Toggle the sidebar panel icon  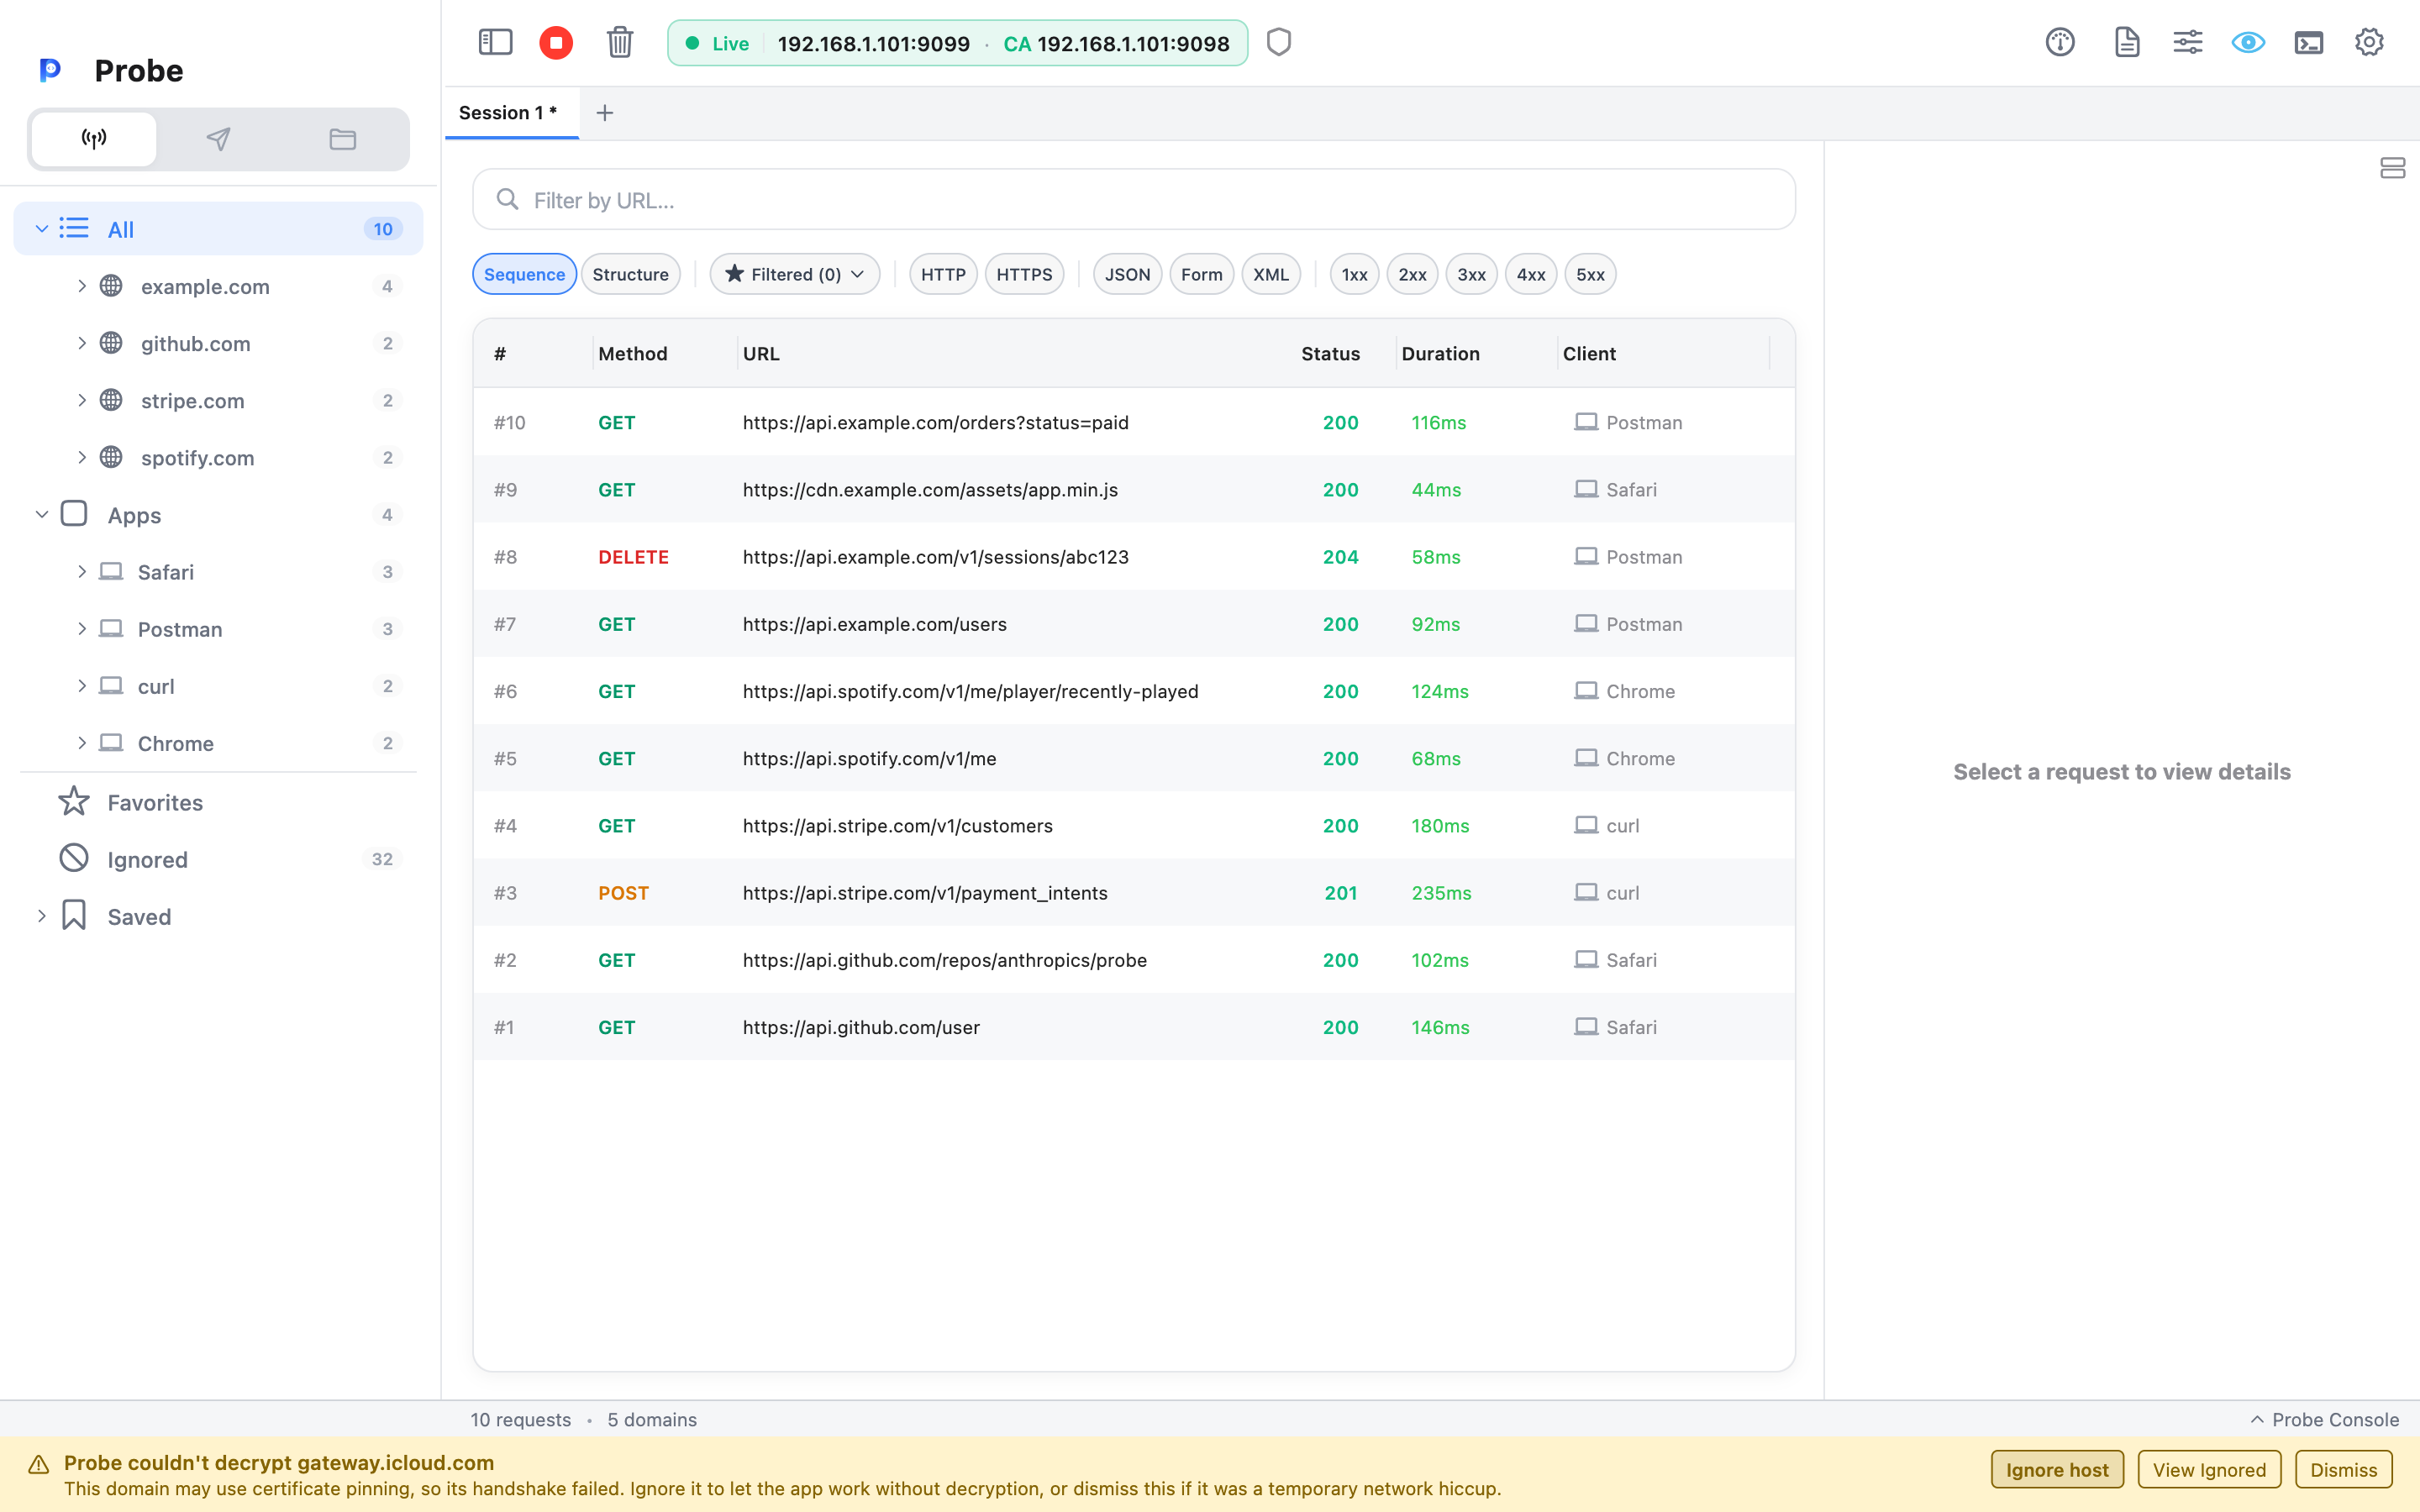click(x=495, y=42)
